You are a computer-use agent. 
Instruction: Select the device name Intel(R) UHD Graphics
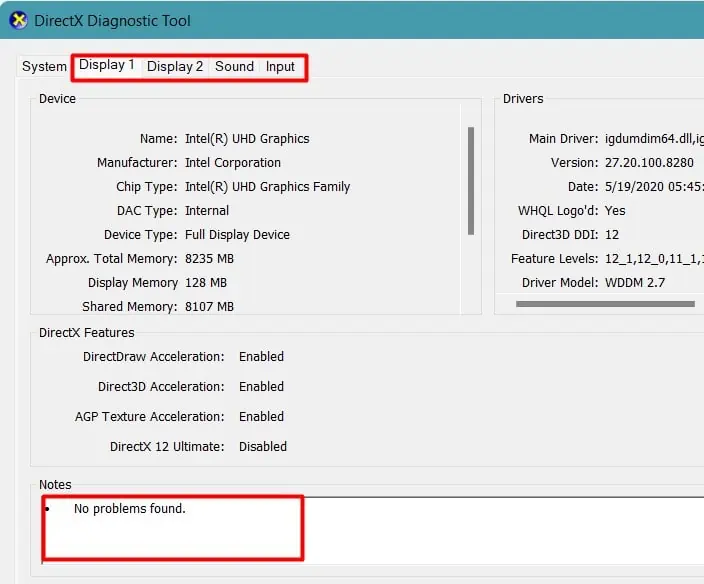coord(247,139)
